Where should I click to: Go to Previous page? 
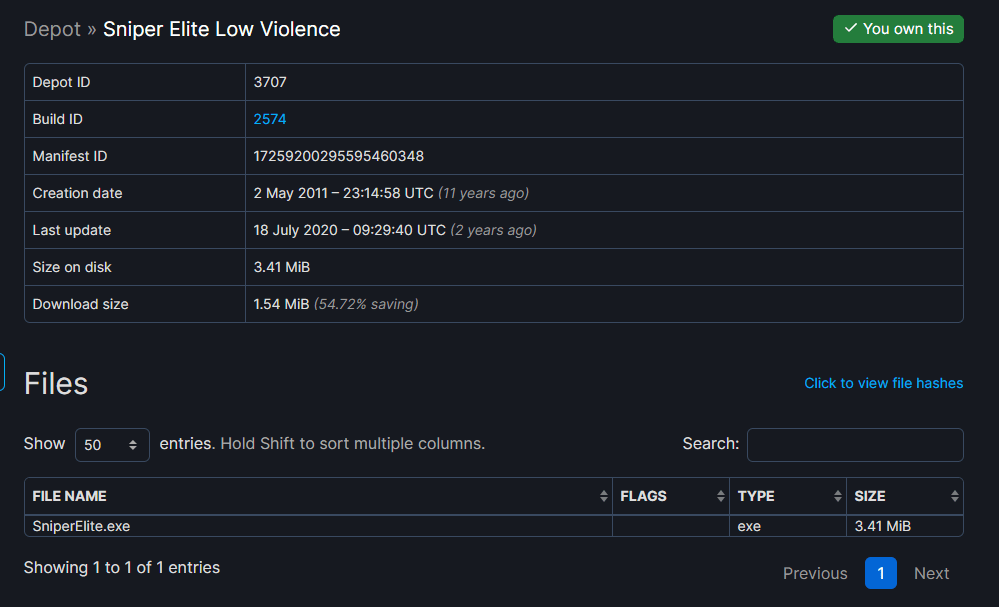coord(815,573)
